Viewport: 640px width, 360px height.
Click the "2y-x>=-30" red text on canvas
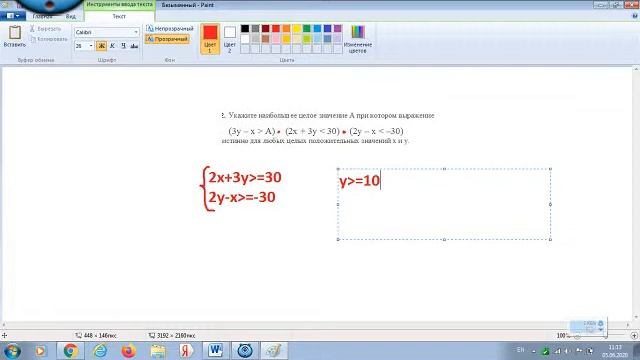(x=242, y=197)
